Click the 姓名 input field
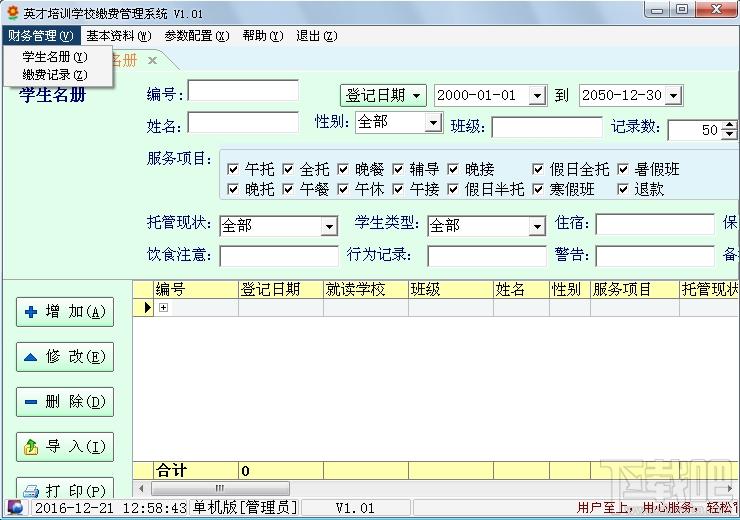The image size is (740, 520). [243, 122]
